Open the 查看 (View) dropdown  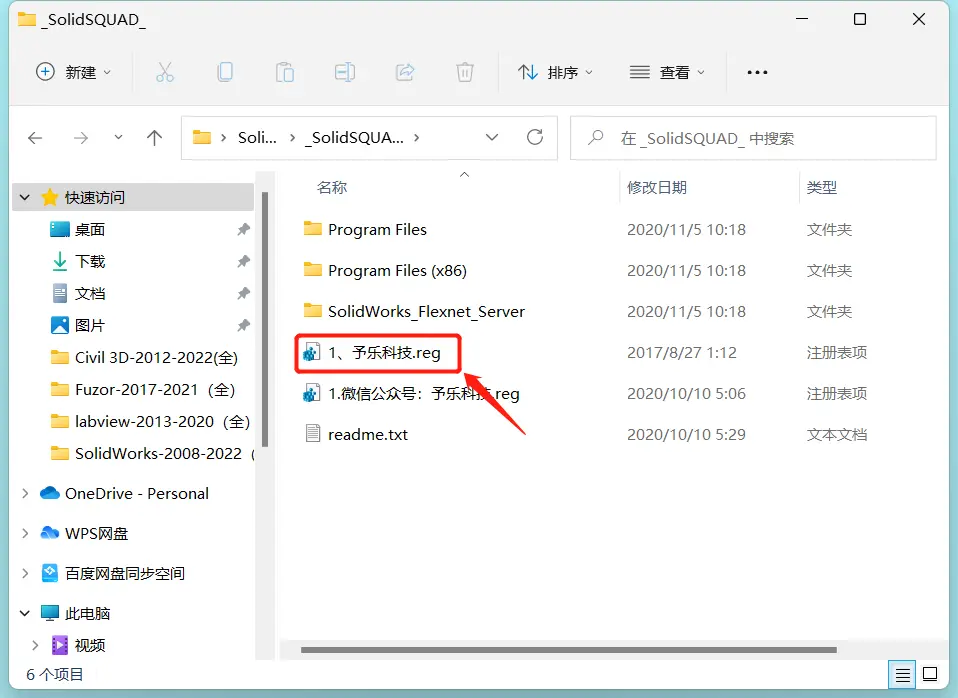(x=667, y=72)
